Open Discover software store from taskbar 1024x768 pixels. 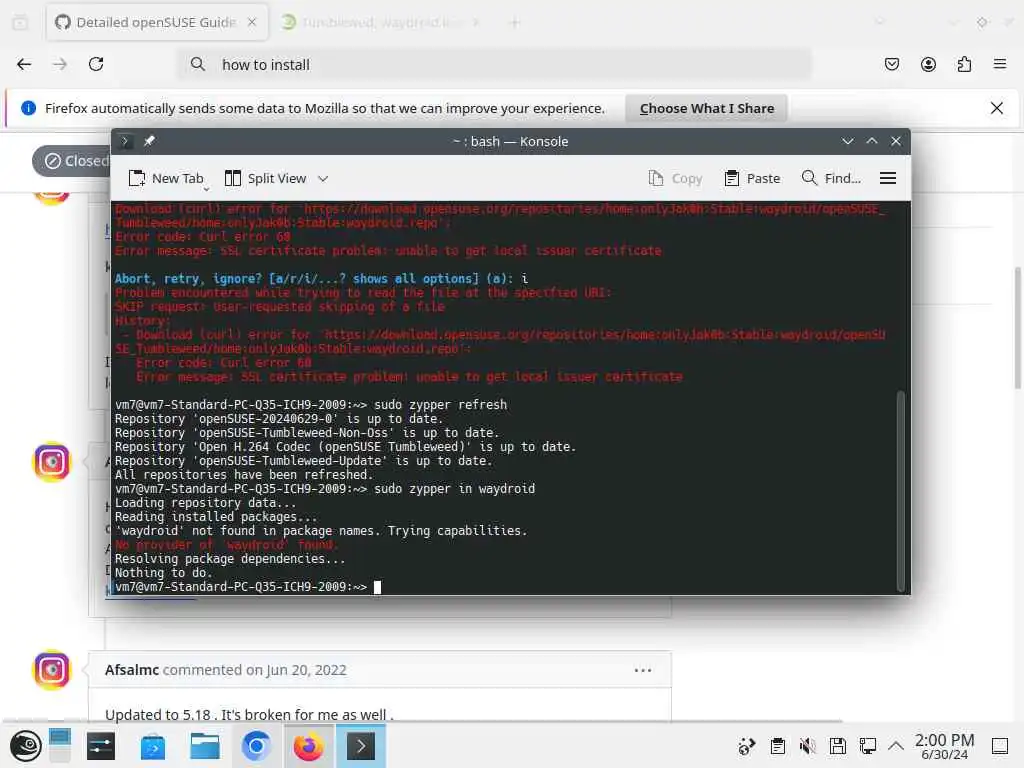click(153, 746)
